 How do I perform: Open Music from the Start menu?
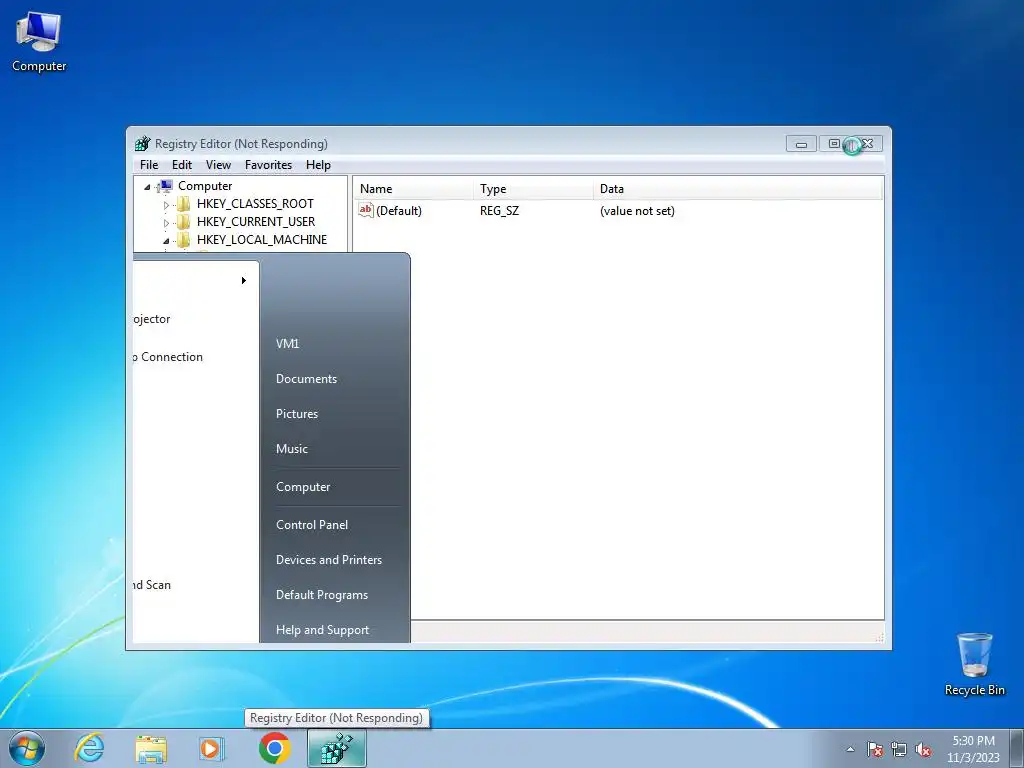[x=292, y=449]
